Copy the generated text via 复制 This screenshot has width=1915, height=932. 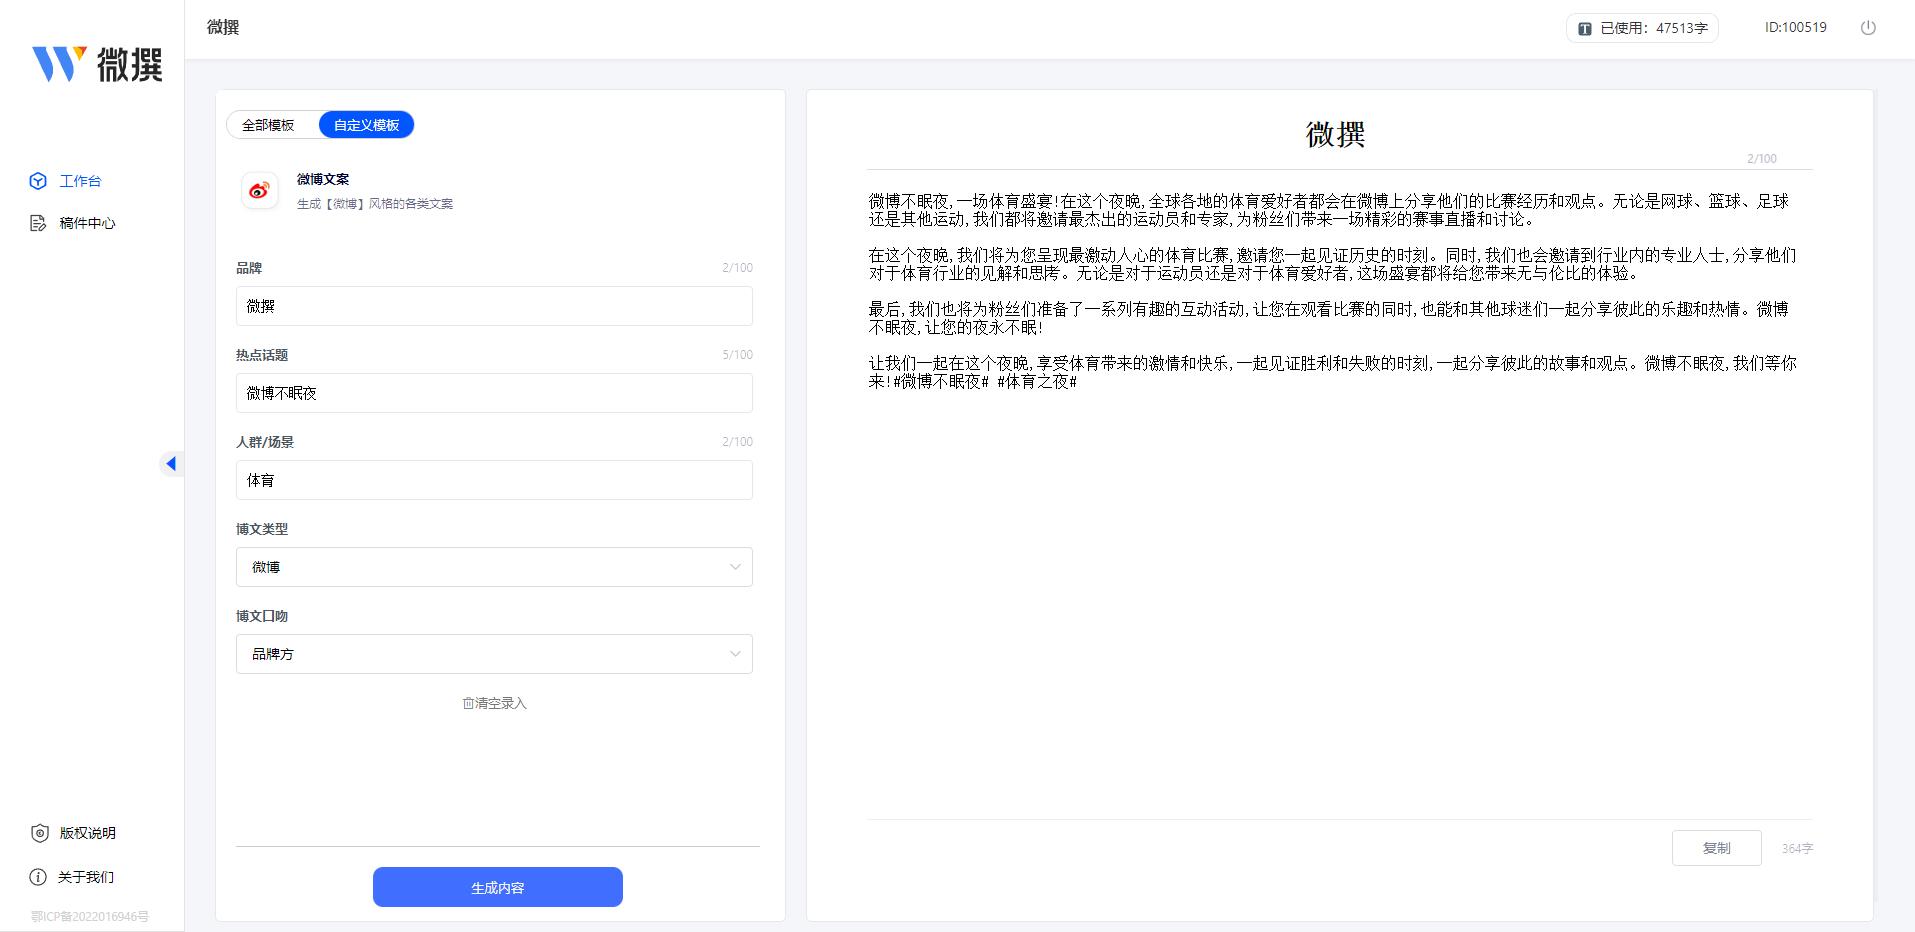click(1716, 847)
